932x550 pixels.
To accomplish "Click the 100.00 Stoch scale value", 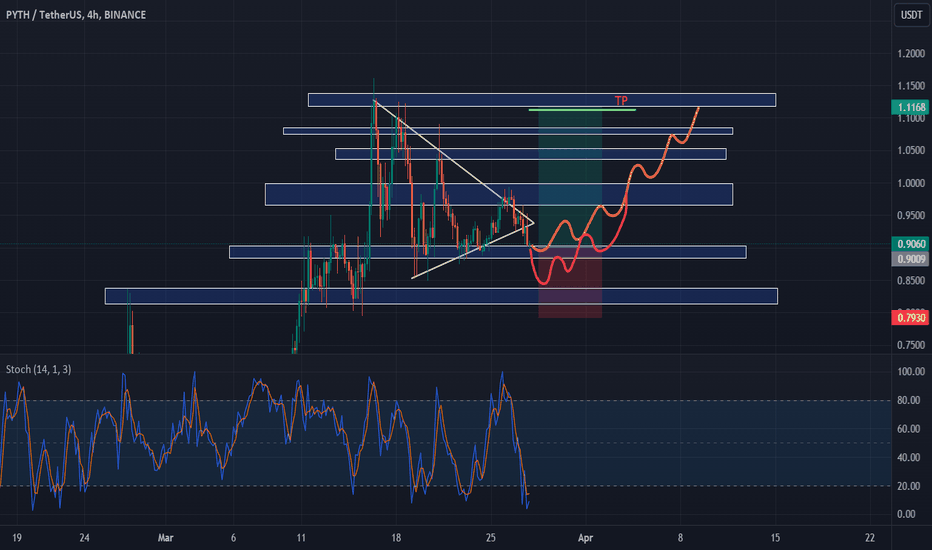I will click(911, 372).
